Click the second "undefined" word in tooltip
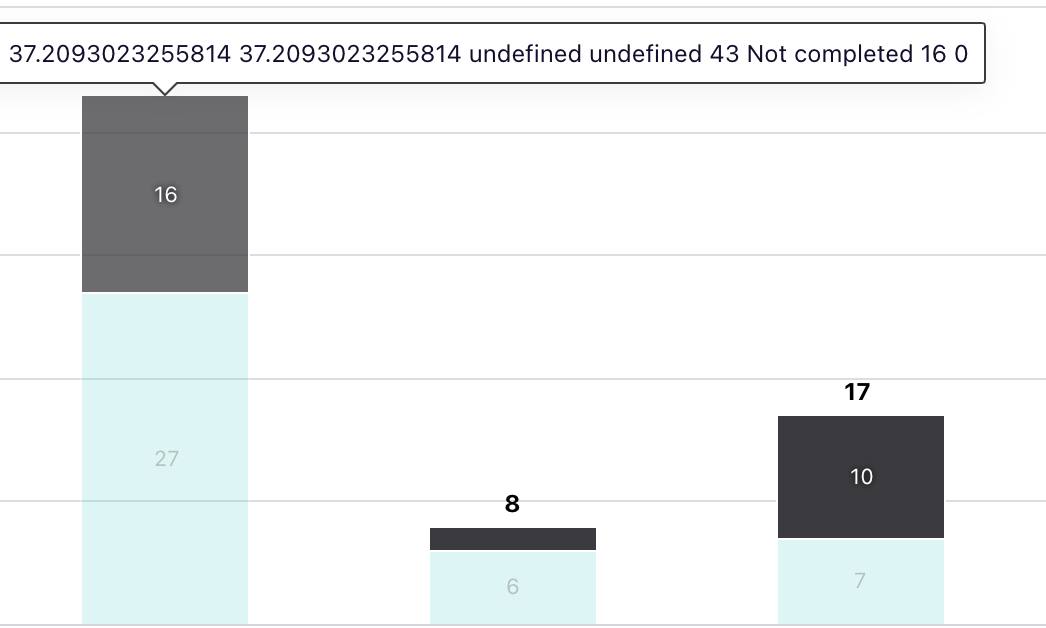Screen dimensions: 1046x628 coord(645,54)
